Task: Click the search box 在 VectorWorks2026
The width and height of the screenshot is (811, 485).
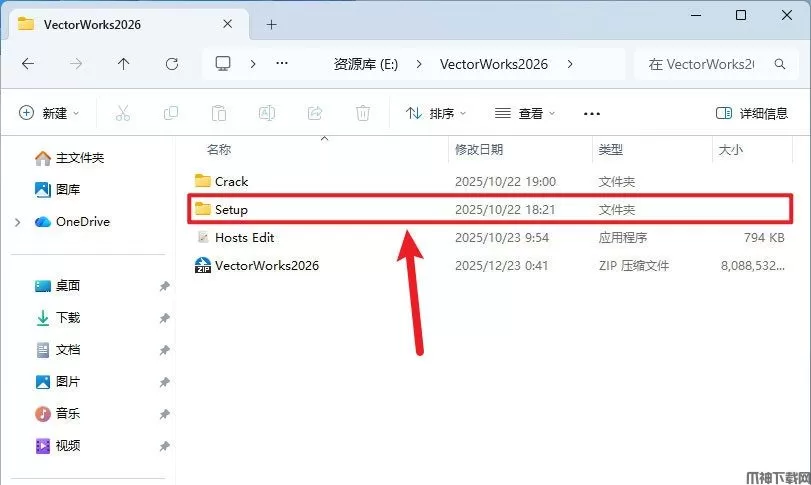Action: (x=715, y=64)
